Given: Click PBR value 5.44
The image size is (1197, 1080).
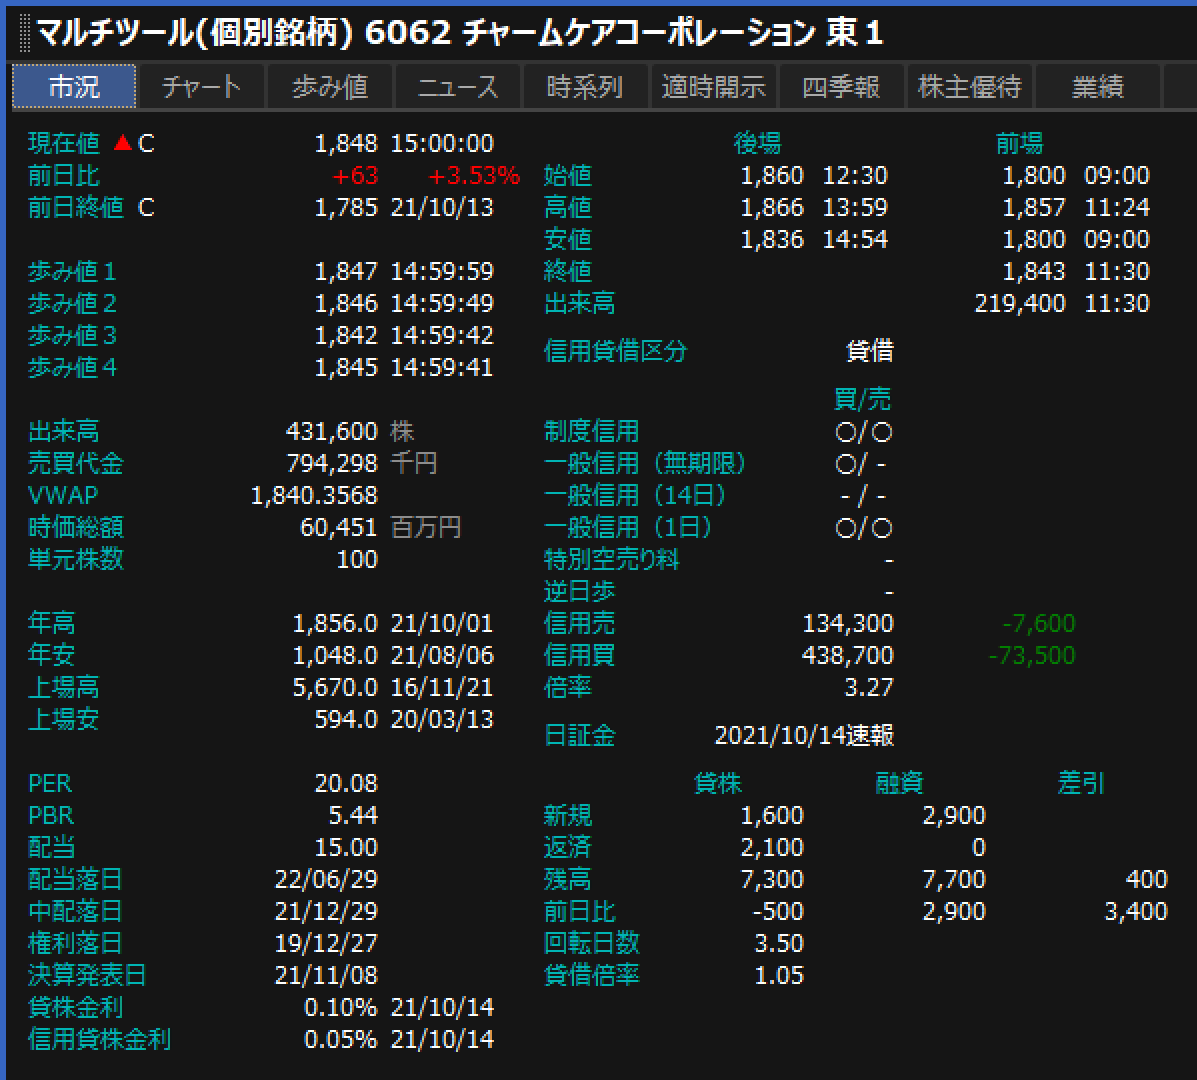Looking at the screenshot, I should pyautogui.click(x=353, y=815).
